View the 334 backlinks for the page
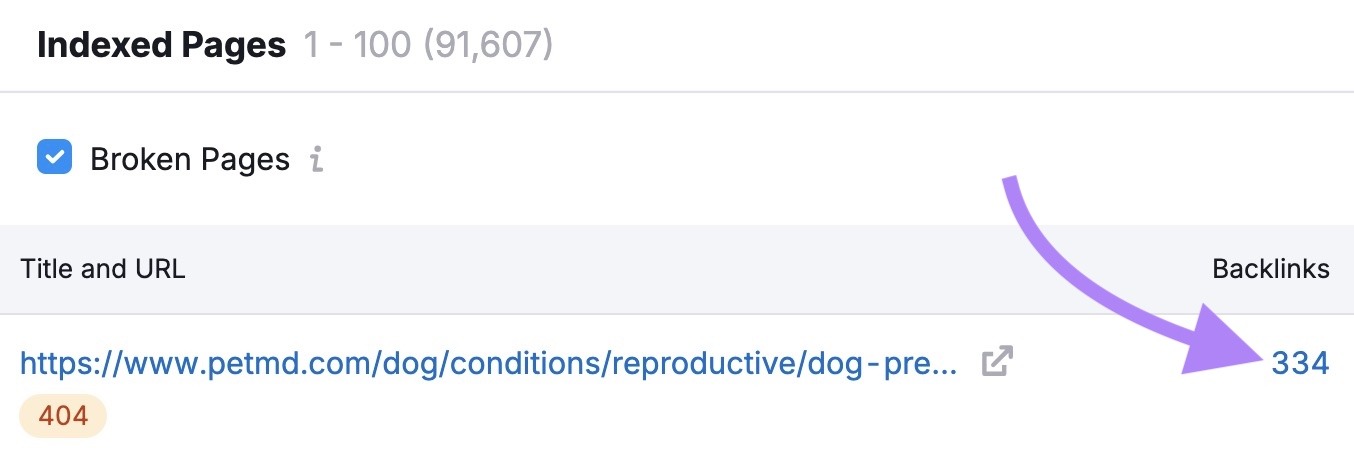Screen dimensions: 1354x464 1300,363
